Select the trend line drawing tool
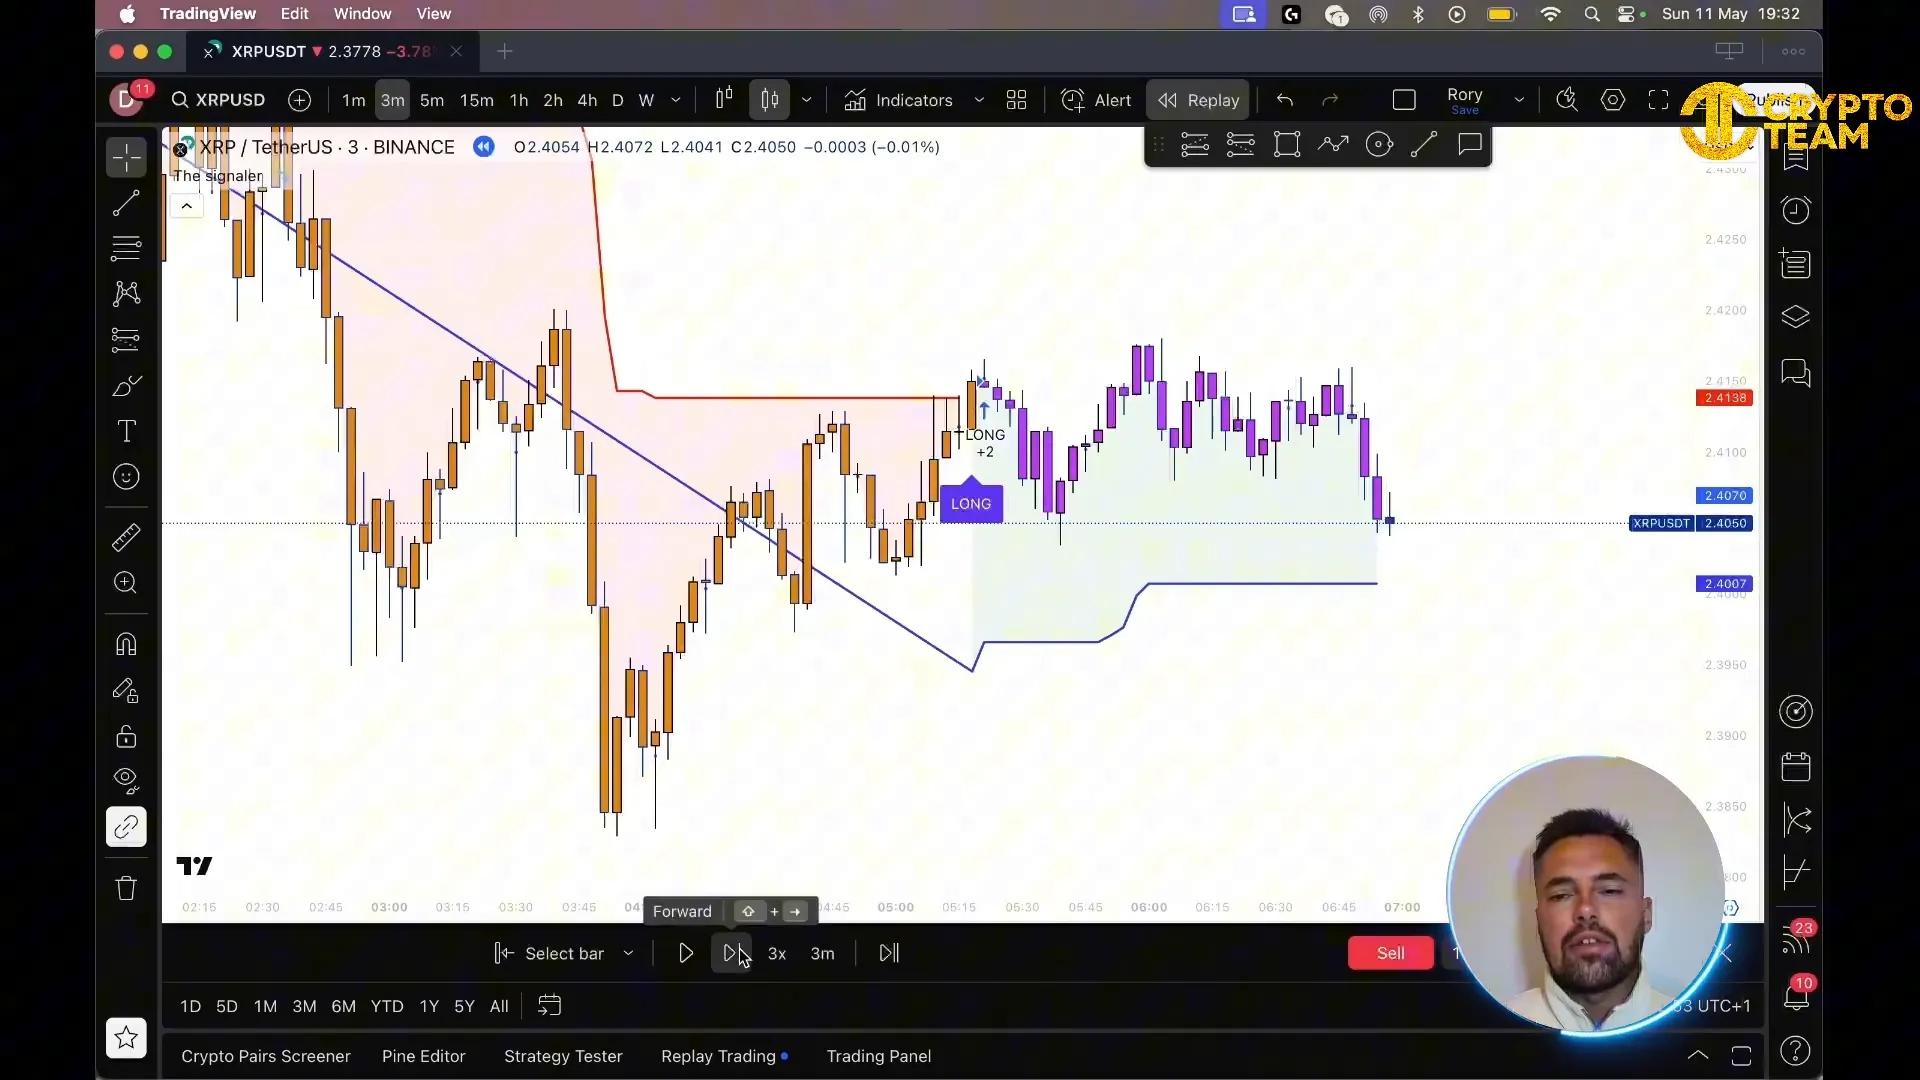The image size is (1920, 1080). tap(126, 203)
